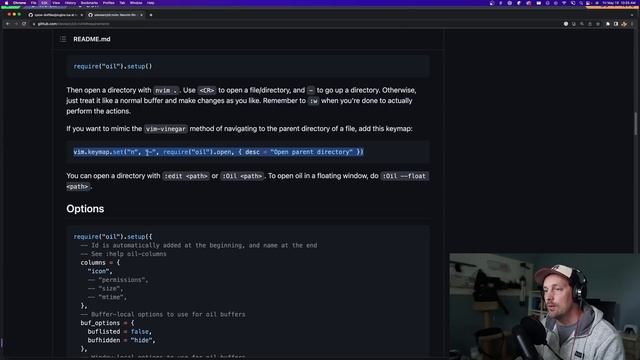Screen dimensions: 640x360
Task: Click the commented "permissions" code line
Action: tap(118, 280)
